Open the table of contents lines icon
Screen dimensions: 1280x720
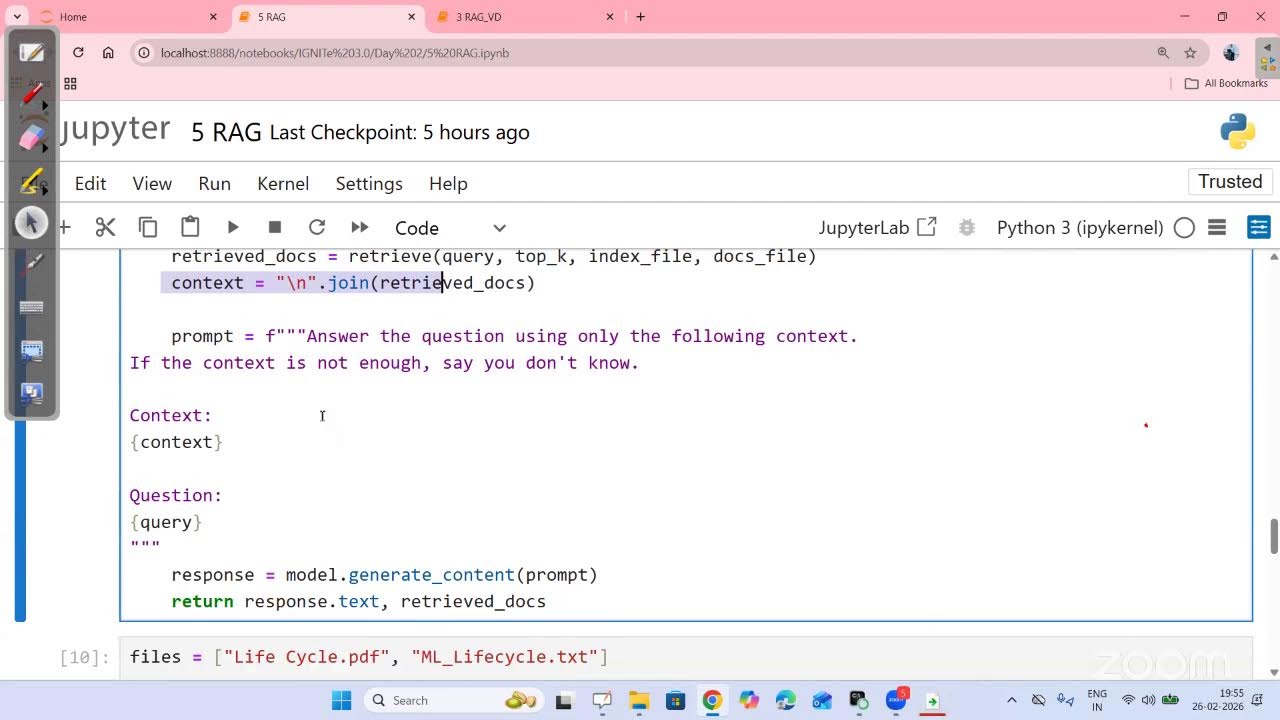click(1217, 228)
